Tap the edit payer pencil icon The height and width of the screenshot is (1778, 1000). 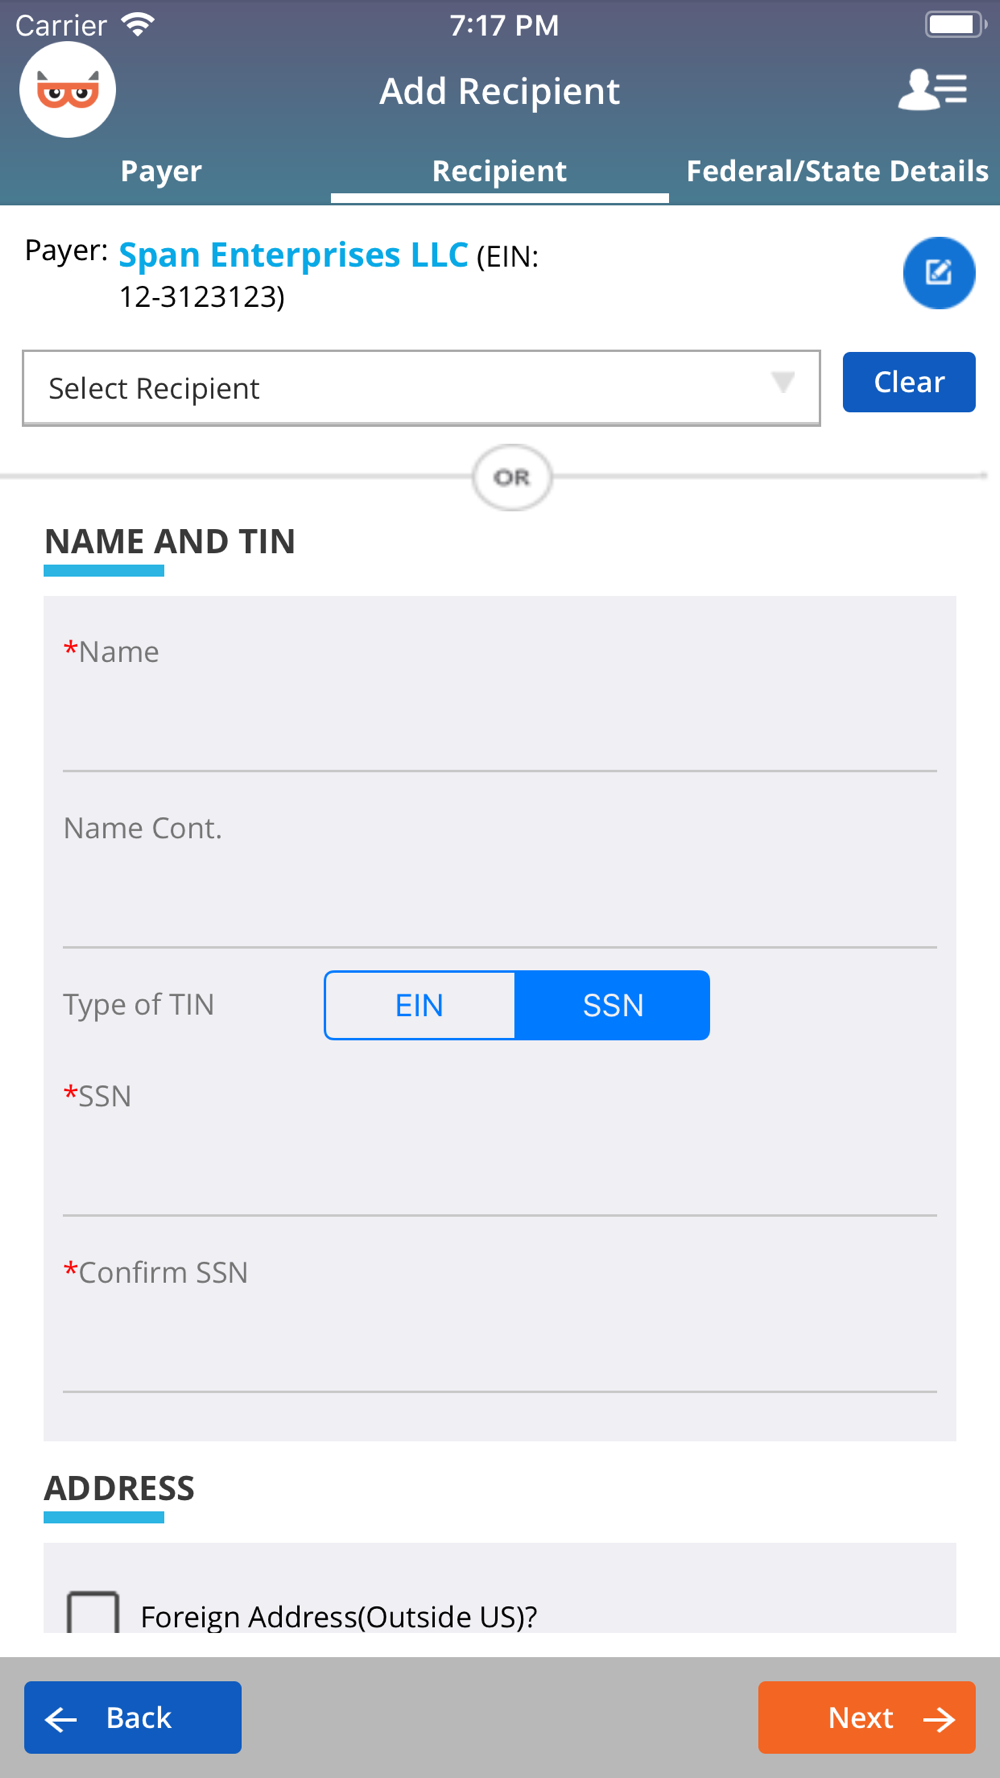click(x=938, y=273)
